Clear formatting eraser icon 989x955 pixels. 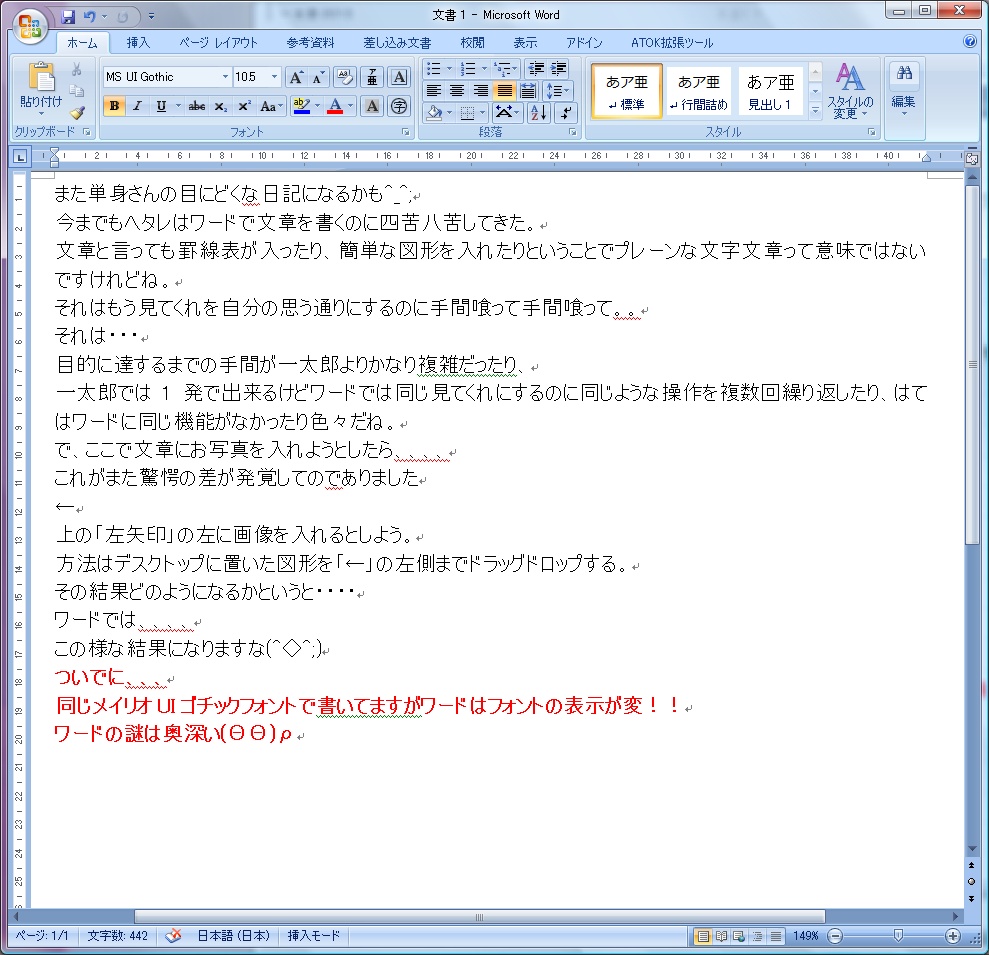coord(344,78)
